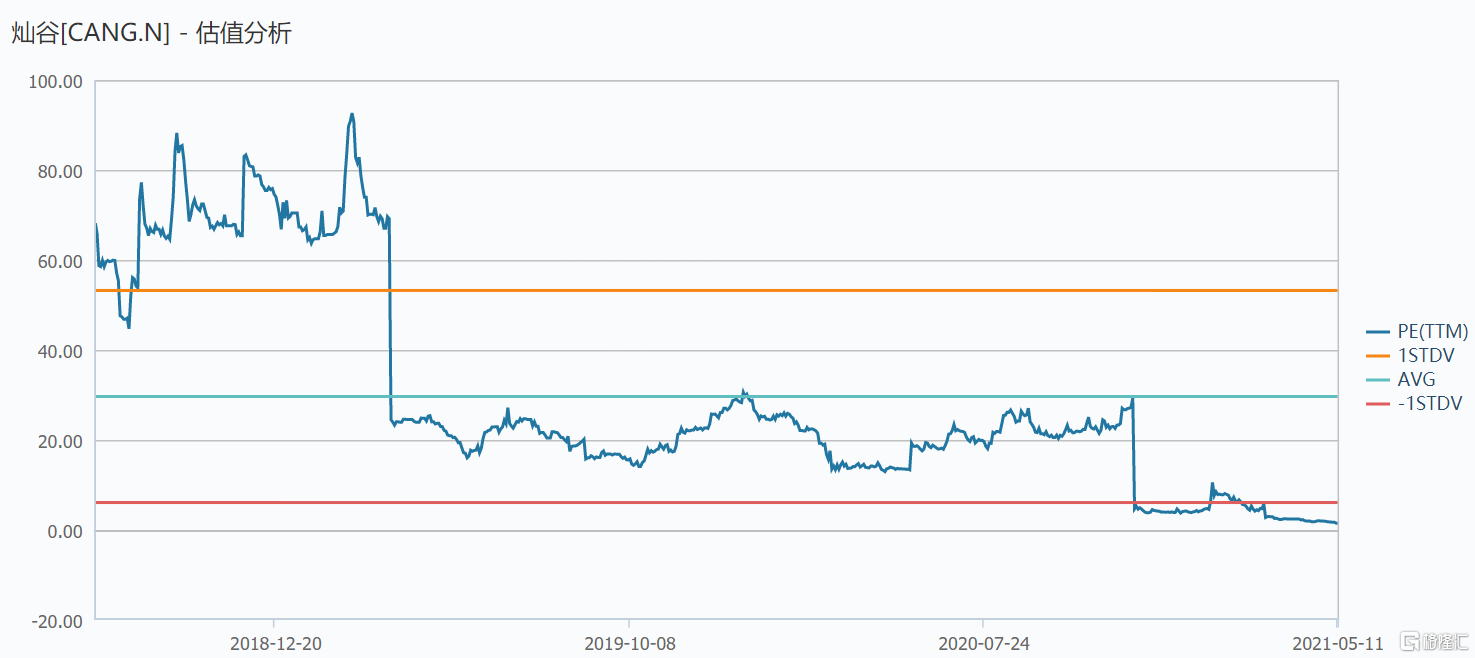Click the 2020-07-24 x-axis date

[x=984, y=643]
